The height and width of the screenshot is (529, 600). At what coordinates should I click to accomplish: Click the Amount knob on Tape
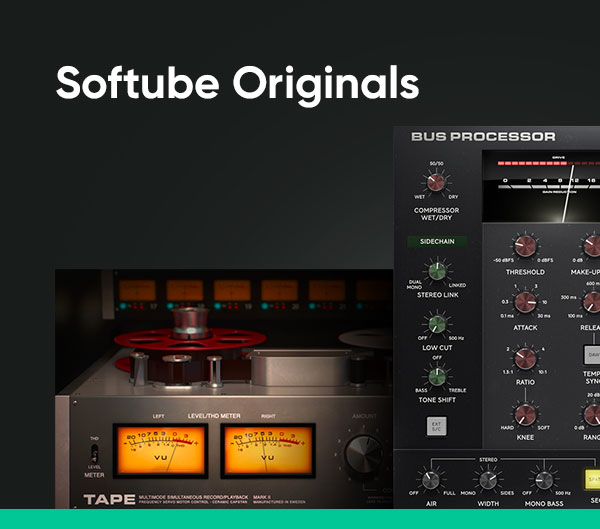[x=364, y=454]
